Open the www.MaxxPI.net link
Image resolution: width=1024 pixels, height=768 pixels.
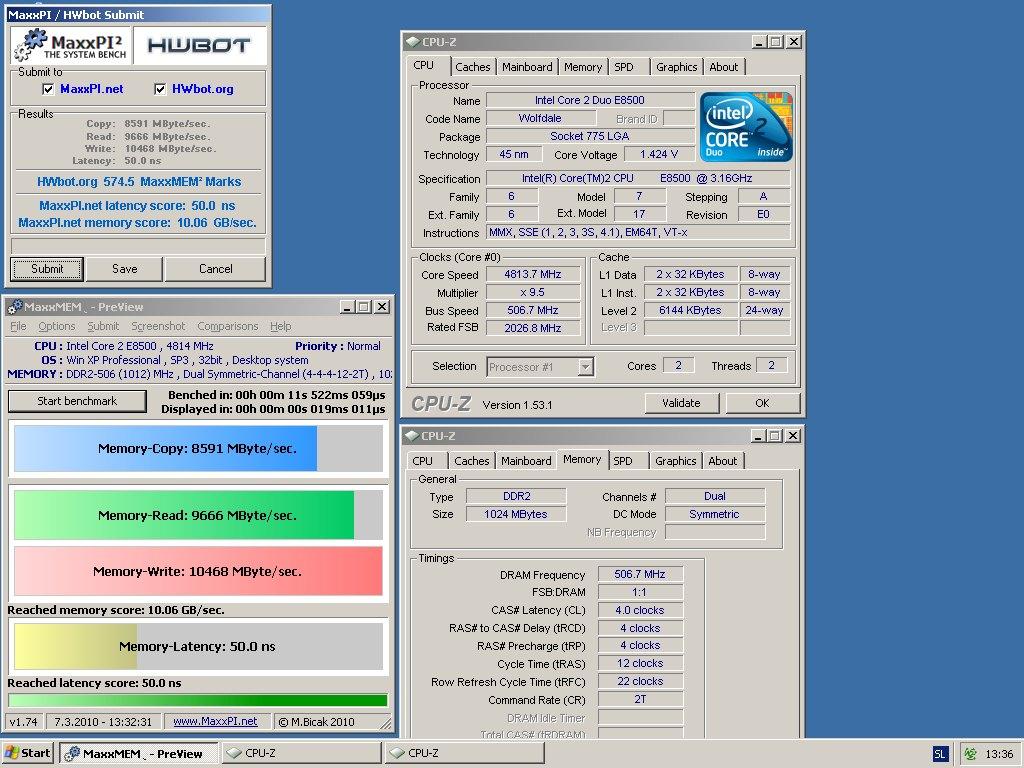point(215,722)
